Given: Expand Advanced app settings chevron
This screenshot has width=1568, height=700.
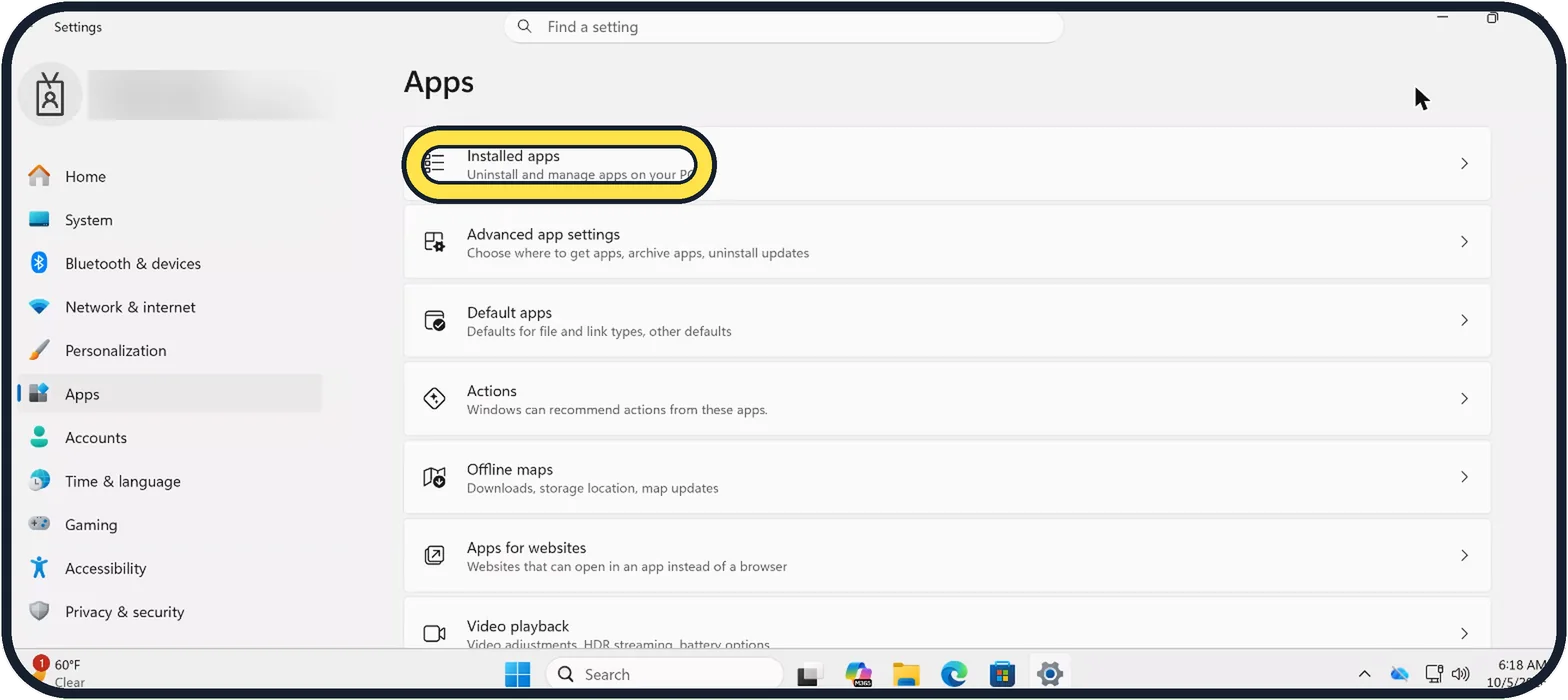Looking at the screenshot, I should (x=1464, y=242).
